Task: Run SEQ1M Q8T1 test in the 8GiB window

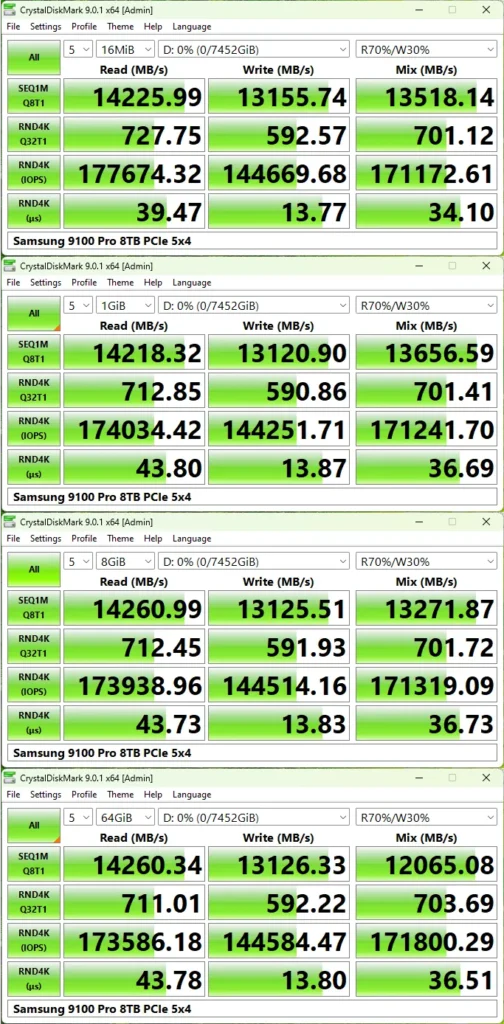Action: (x=34, y=608)
